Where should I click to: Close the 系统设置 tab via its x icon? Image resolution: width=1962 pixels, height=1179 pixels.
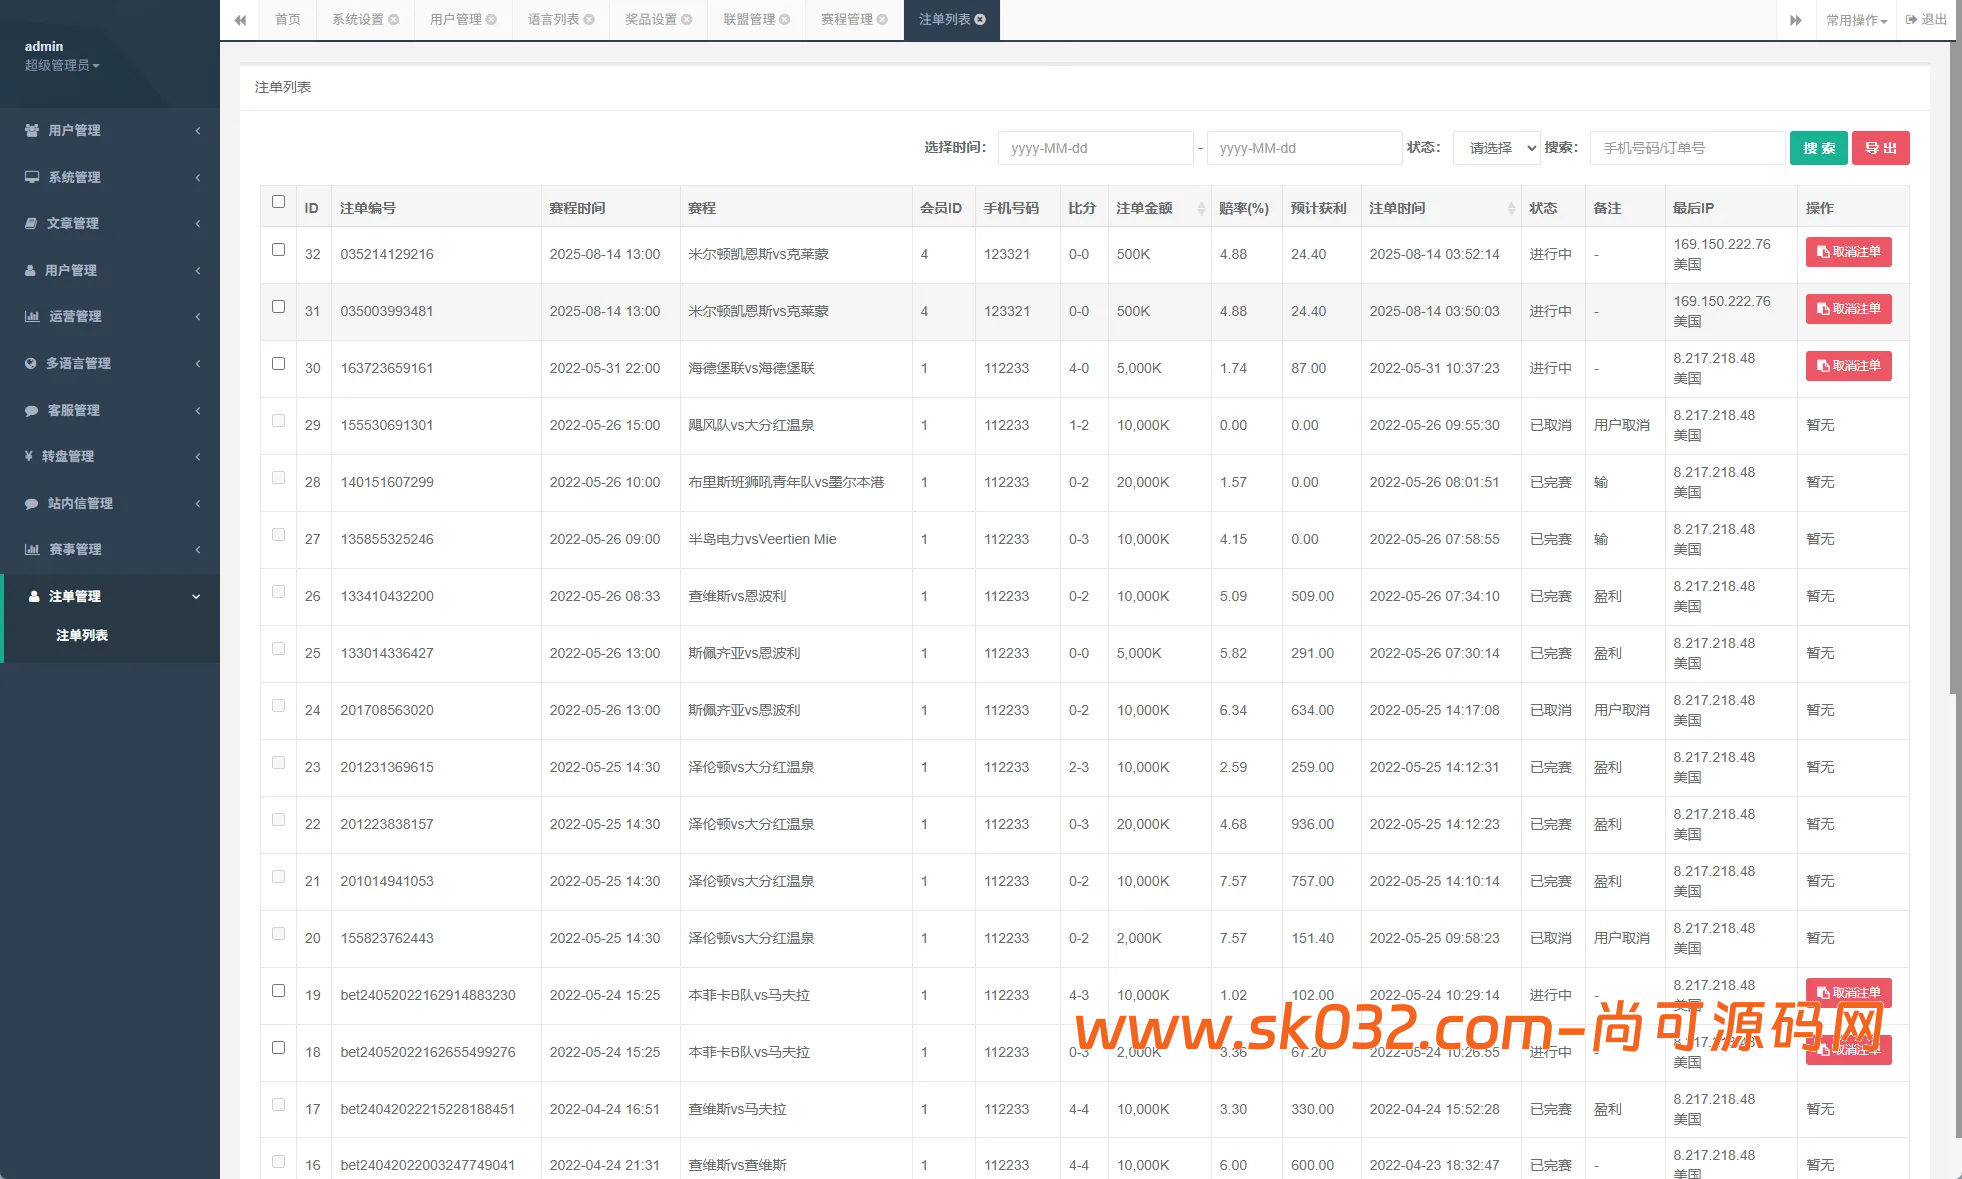pyautogui.click(x=394, y=20)
